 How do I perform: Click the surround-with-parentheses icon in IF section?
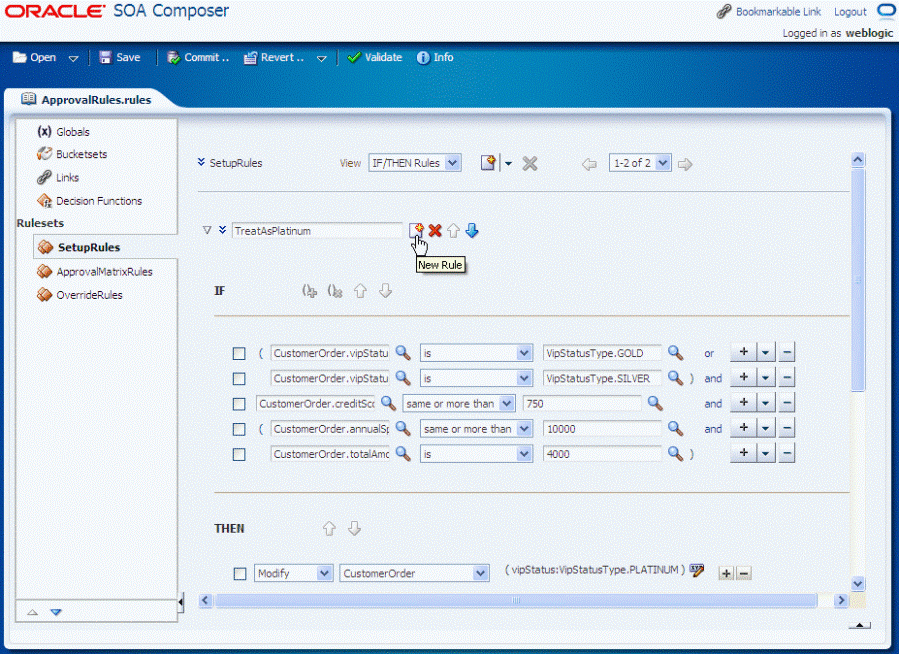pos(310,291)
